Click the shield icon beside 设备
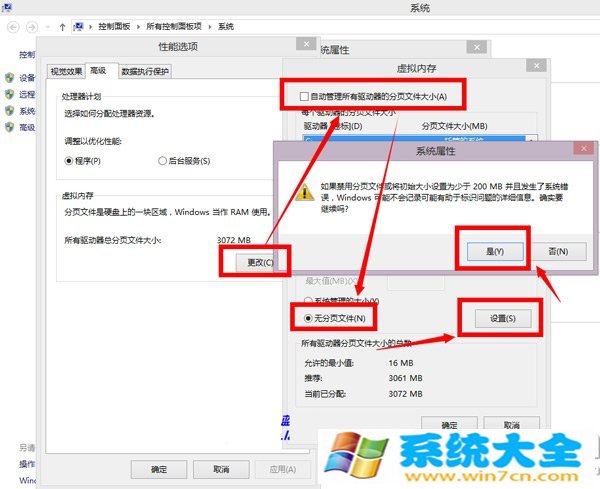The height and width of the screenshot is (489, 600). click(9, 78)
